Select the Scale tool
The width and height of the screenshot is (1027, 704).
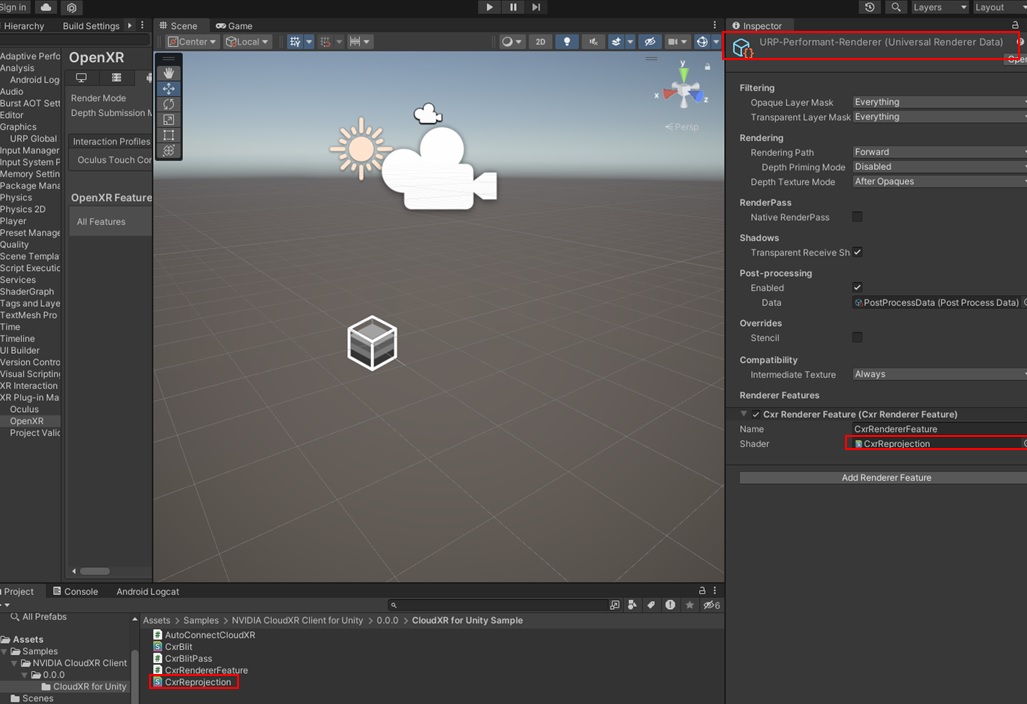click(169, 120)
